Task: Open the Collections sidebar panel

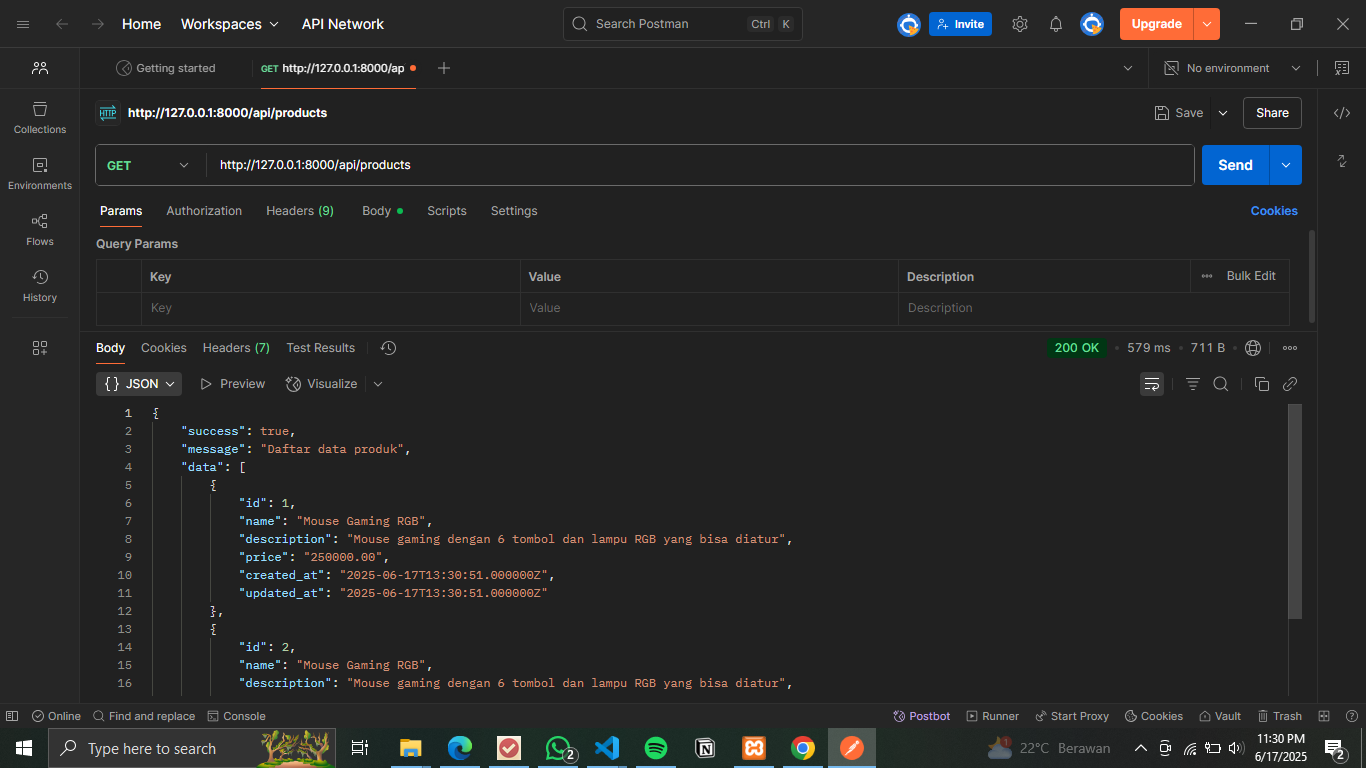Action: [x=40, y=117]
